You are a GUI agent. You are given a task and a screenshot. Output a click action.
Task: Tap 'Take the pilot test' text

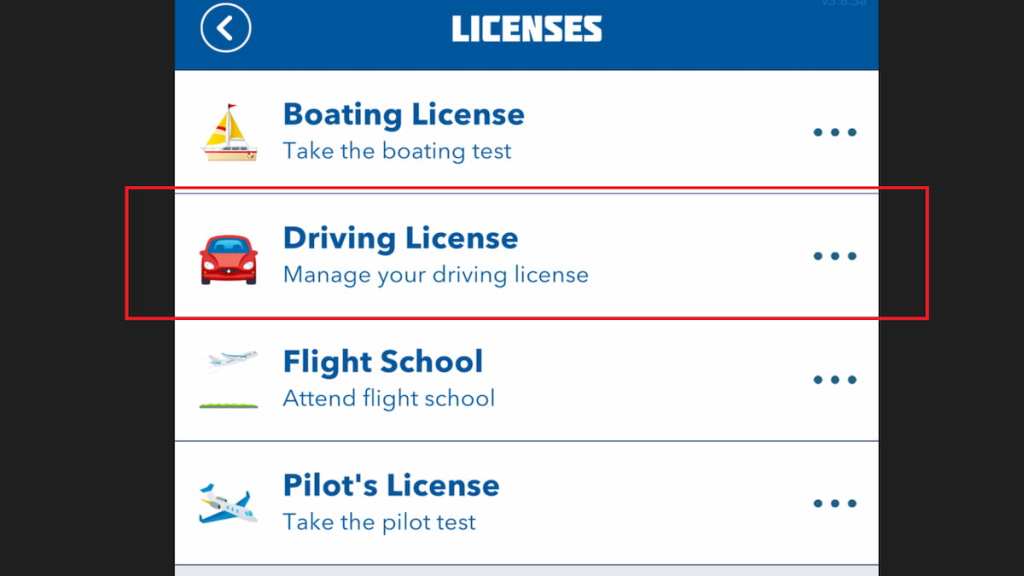coord(378,521)
